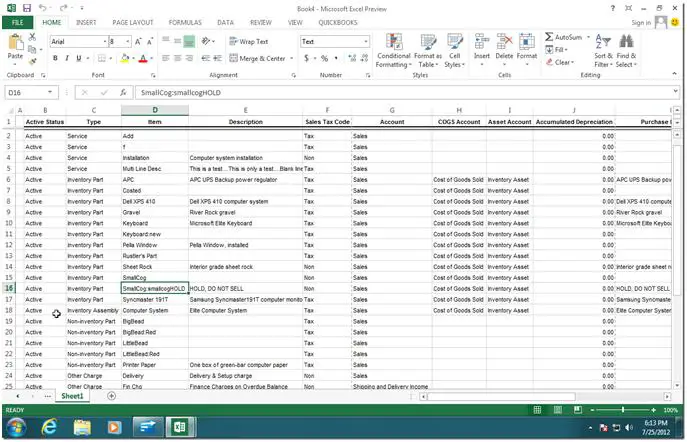This screenshot has height=442, width=687.
Task: Apply the yellow Fill Color
Action: (x=125, y=58)
